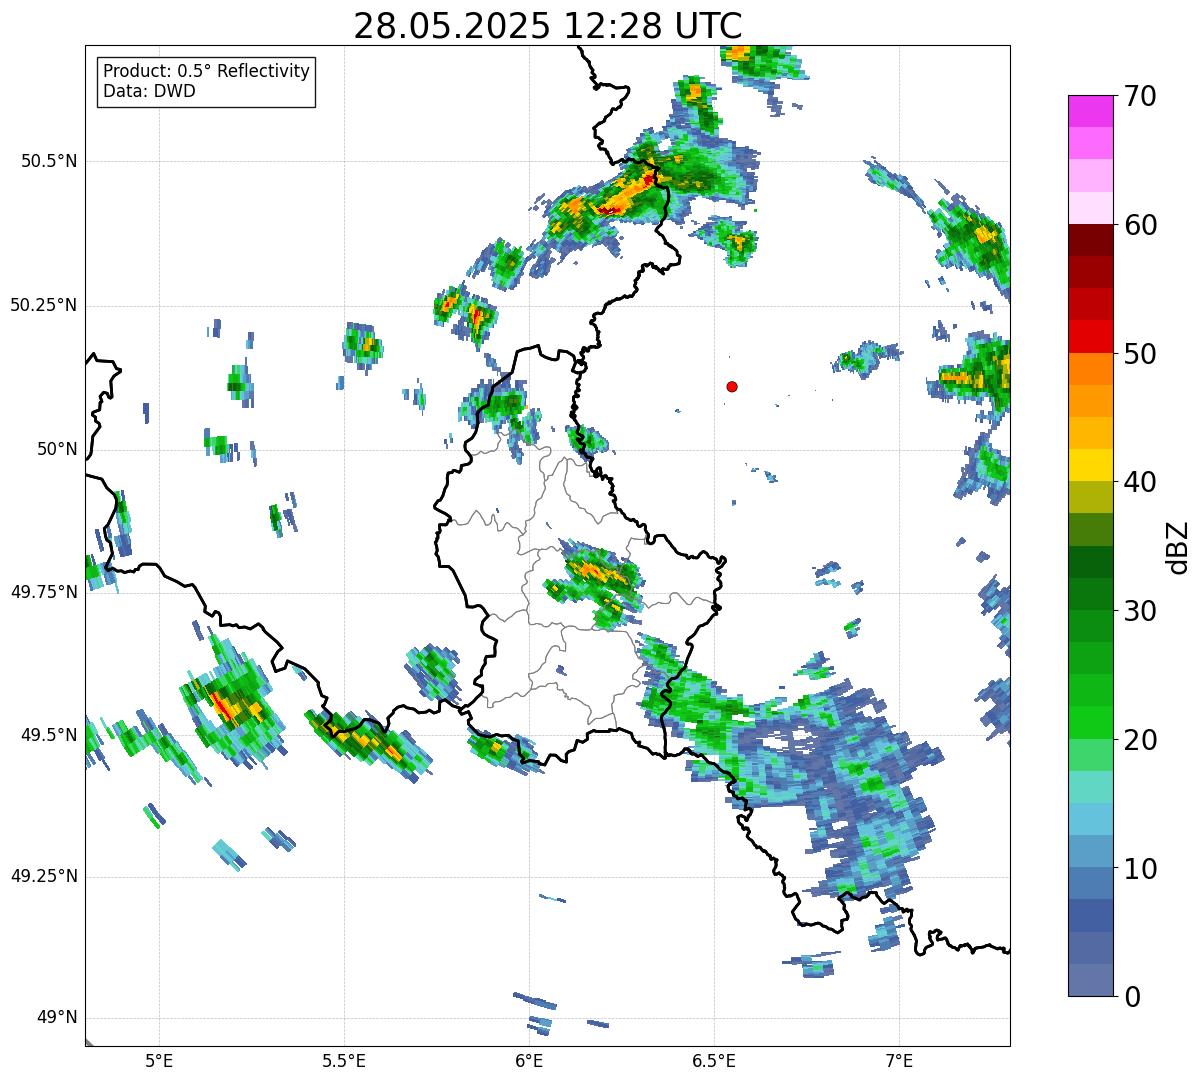Click the colorbar 50 tick label
Screen dimensions: 1202x1081
pos(1140,354)
